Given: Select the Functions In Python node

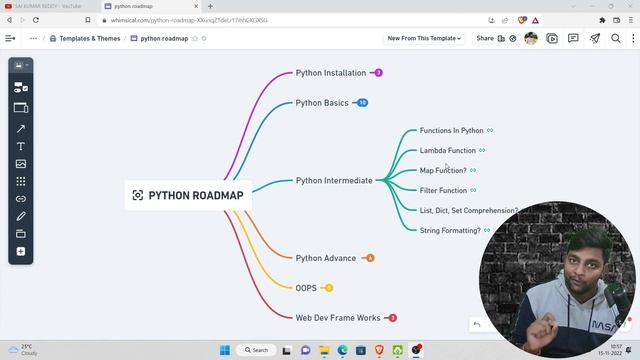Looking at the screenshot, I should 451,131.
